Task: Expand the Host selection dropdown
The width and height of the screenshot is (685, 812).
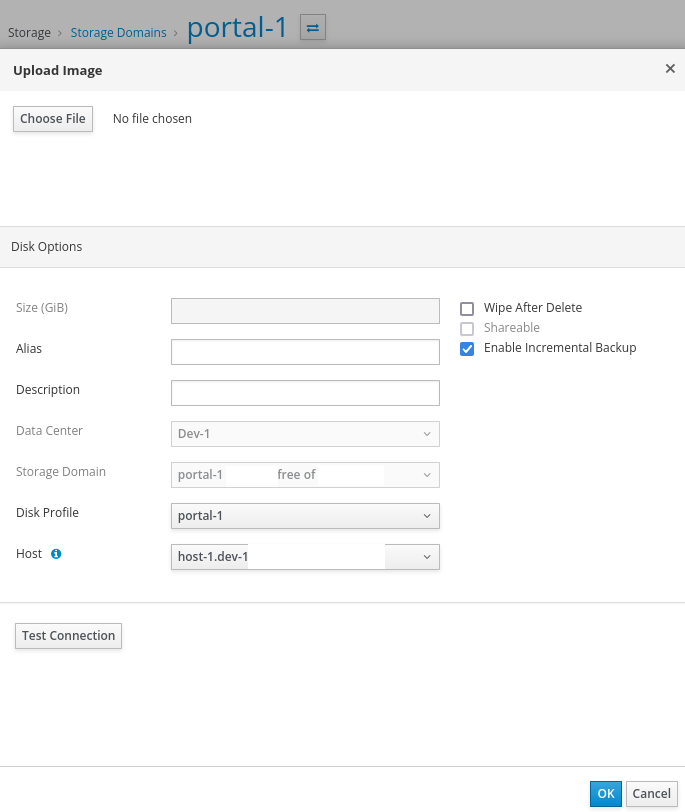Action: [305, 557]
